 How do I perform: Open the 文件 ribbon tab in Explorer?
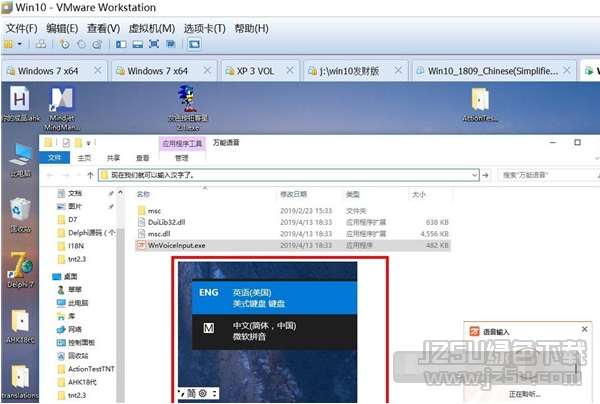[x=54, y=158]
